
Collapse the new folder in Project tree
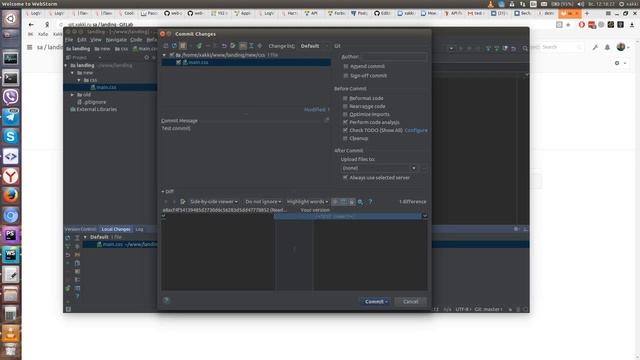[x=73, y=73]
